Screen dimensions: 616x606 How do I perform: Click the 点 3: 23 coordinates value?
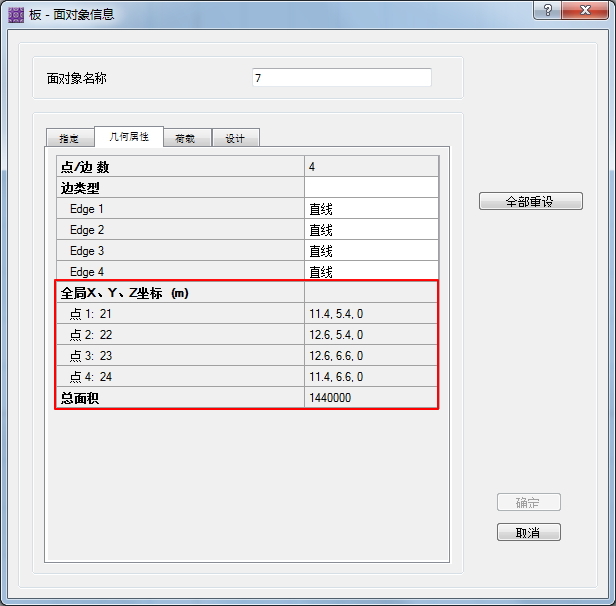tap(371, 356)
